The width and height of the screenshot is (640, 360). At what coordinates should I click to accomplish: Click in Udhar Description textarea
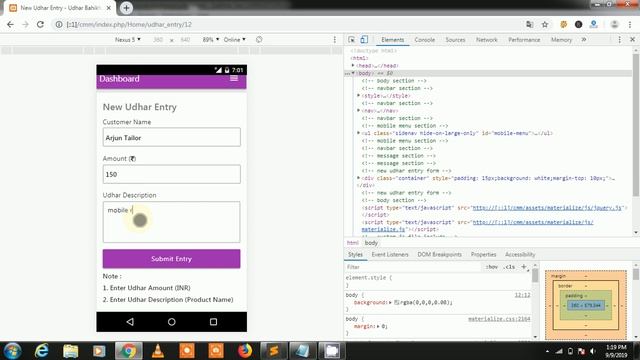[x=171, y=222]
